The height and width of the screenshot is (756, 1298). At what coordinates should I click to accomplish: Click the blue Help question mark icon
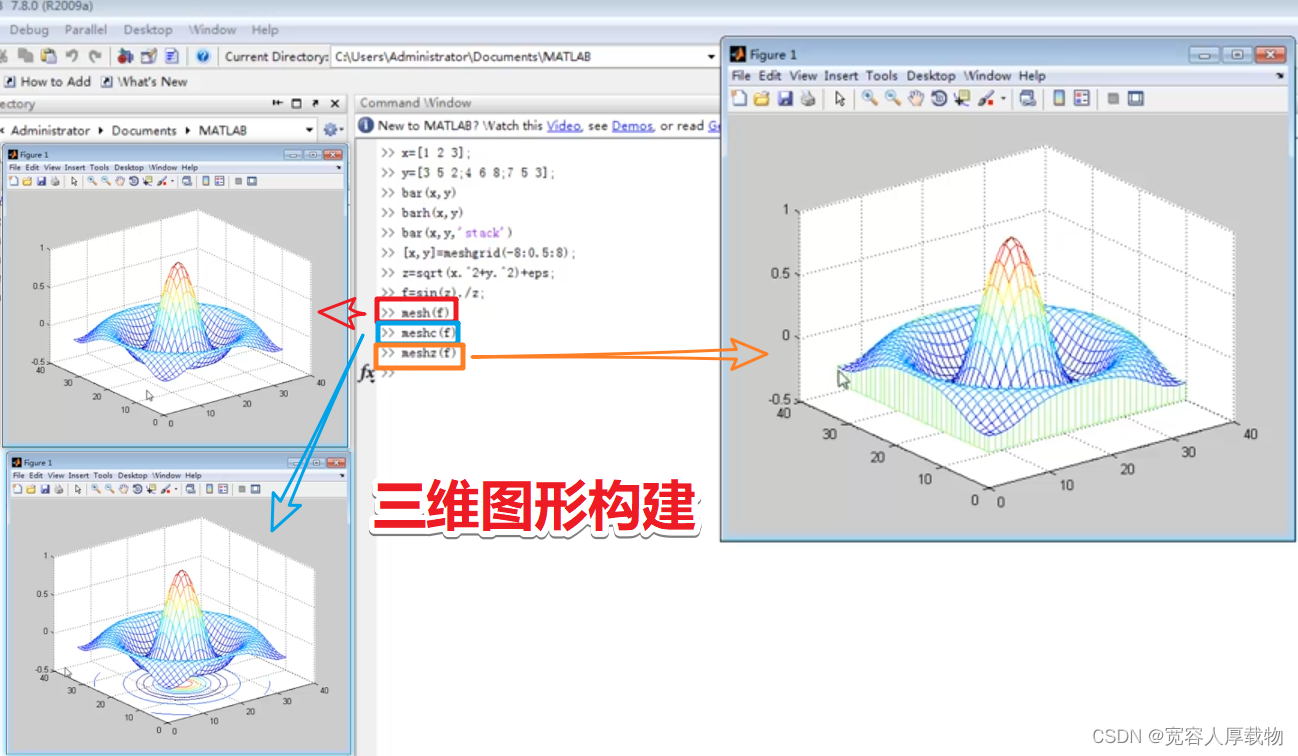click(x=203, y=56)
